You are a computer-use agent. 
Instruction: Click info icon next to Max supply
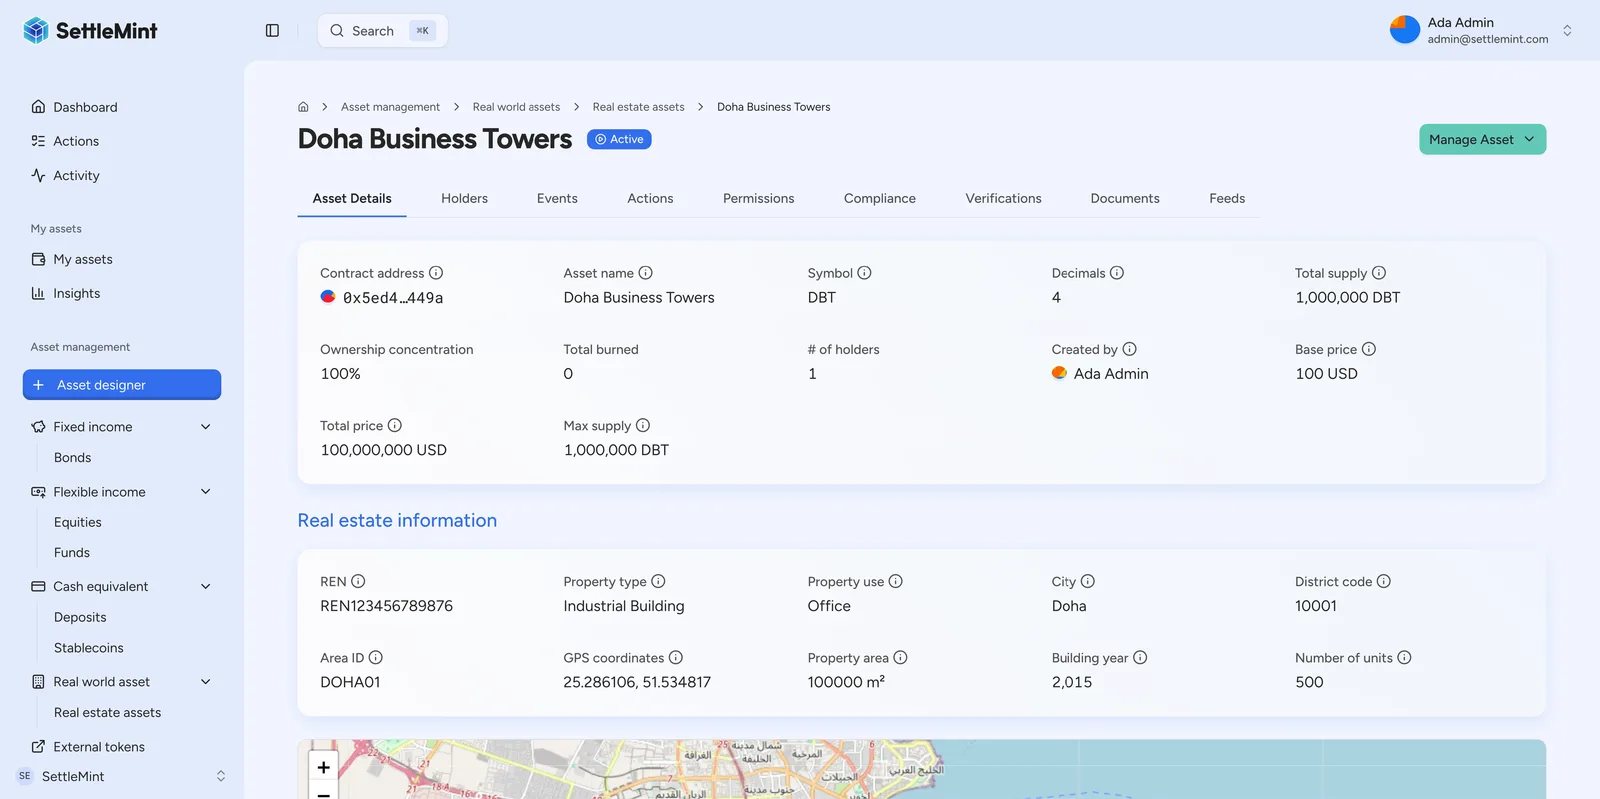tap(643, 425)
